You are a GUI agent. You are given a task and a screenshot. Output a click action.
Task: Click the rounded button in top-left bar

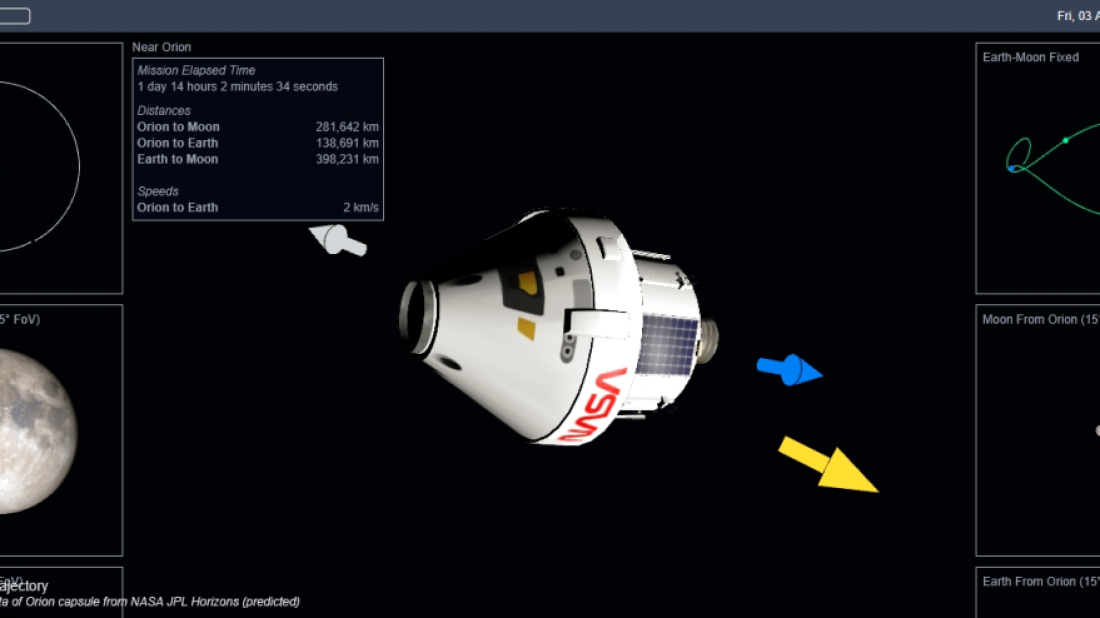(x=15, y=16)
